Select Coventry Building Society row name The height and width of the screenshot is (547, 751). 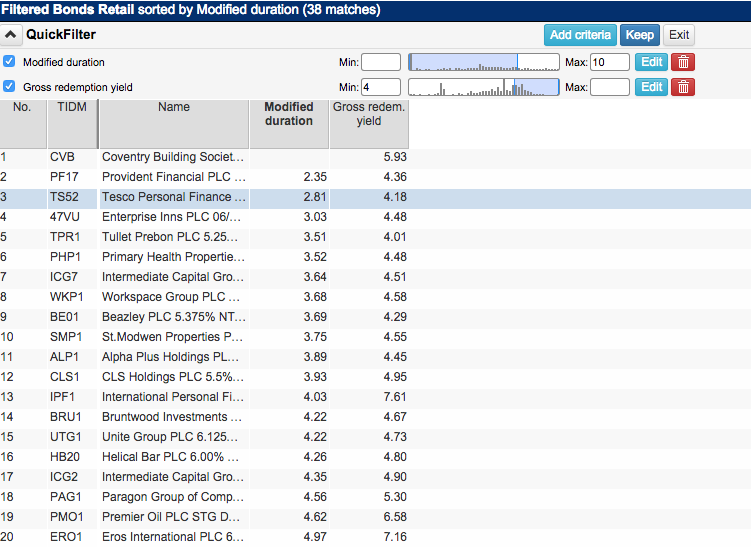coord(173,157)
